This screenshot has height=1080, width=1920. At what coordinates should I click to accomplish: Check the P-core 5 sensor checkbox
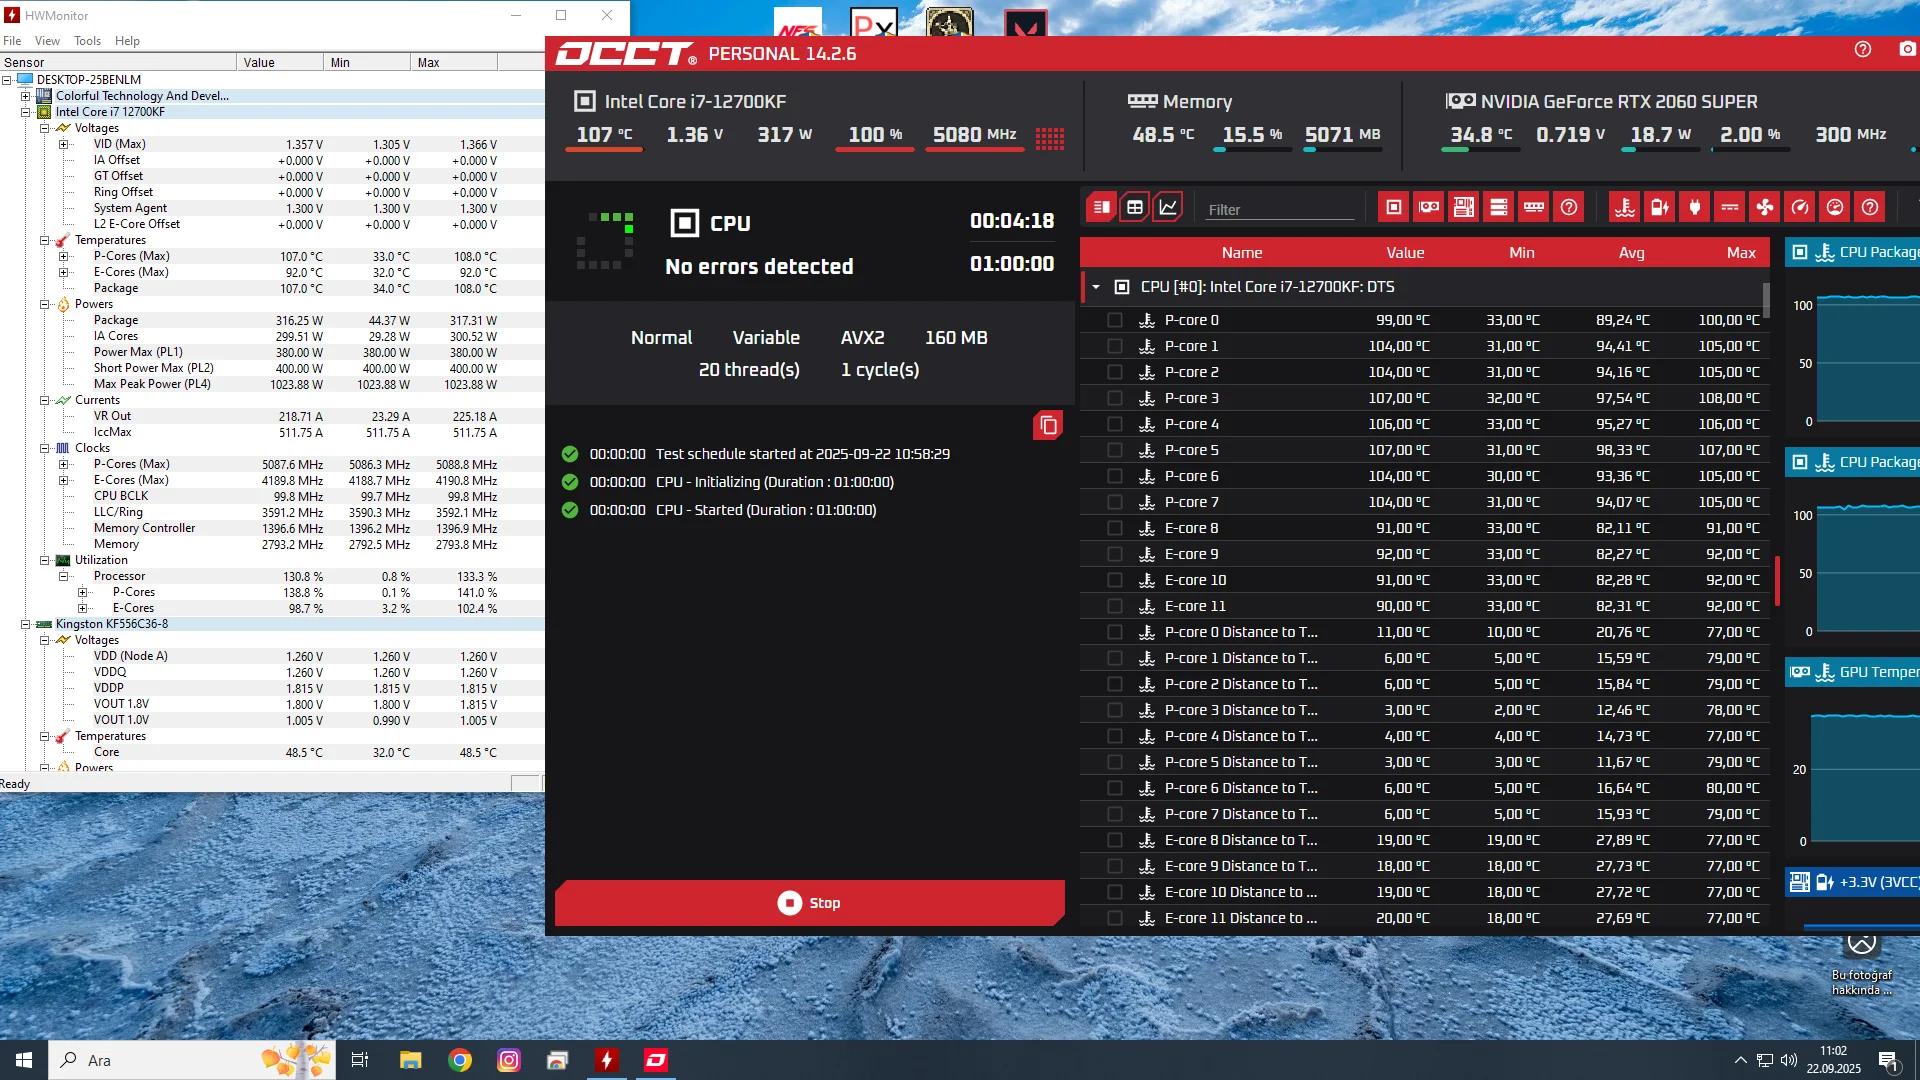point(1114,450)
